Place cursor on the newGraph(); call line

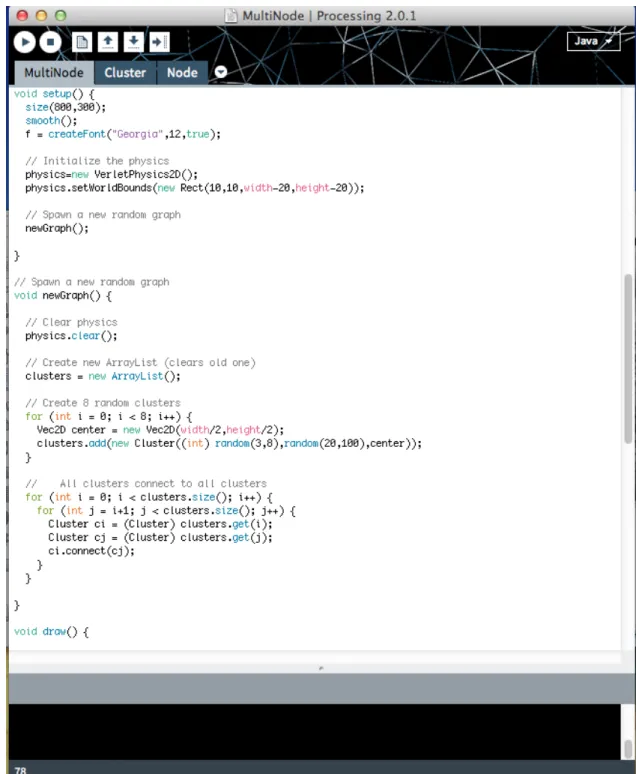point(57,229)
